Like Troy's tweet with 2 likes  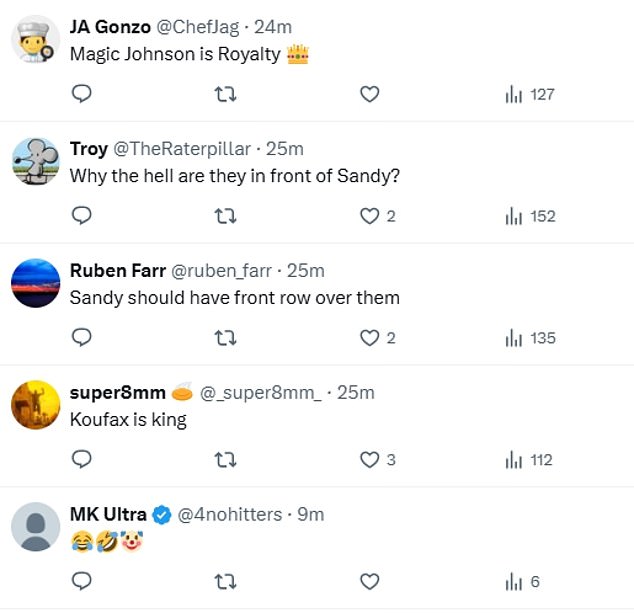coord(370,216)
